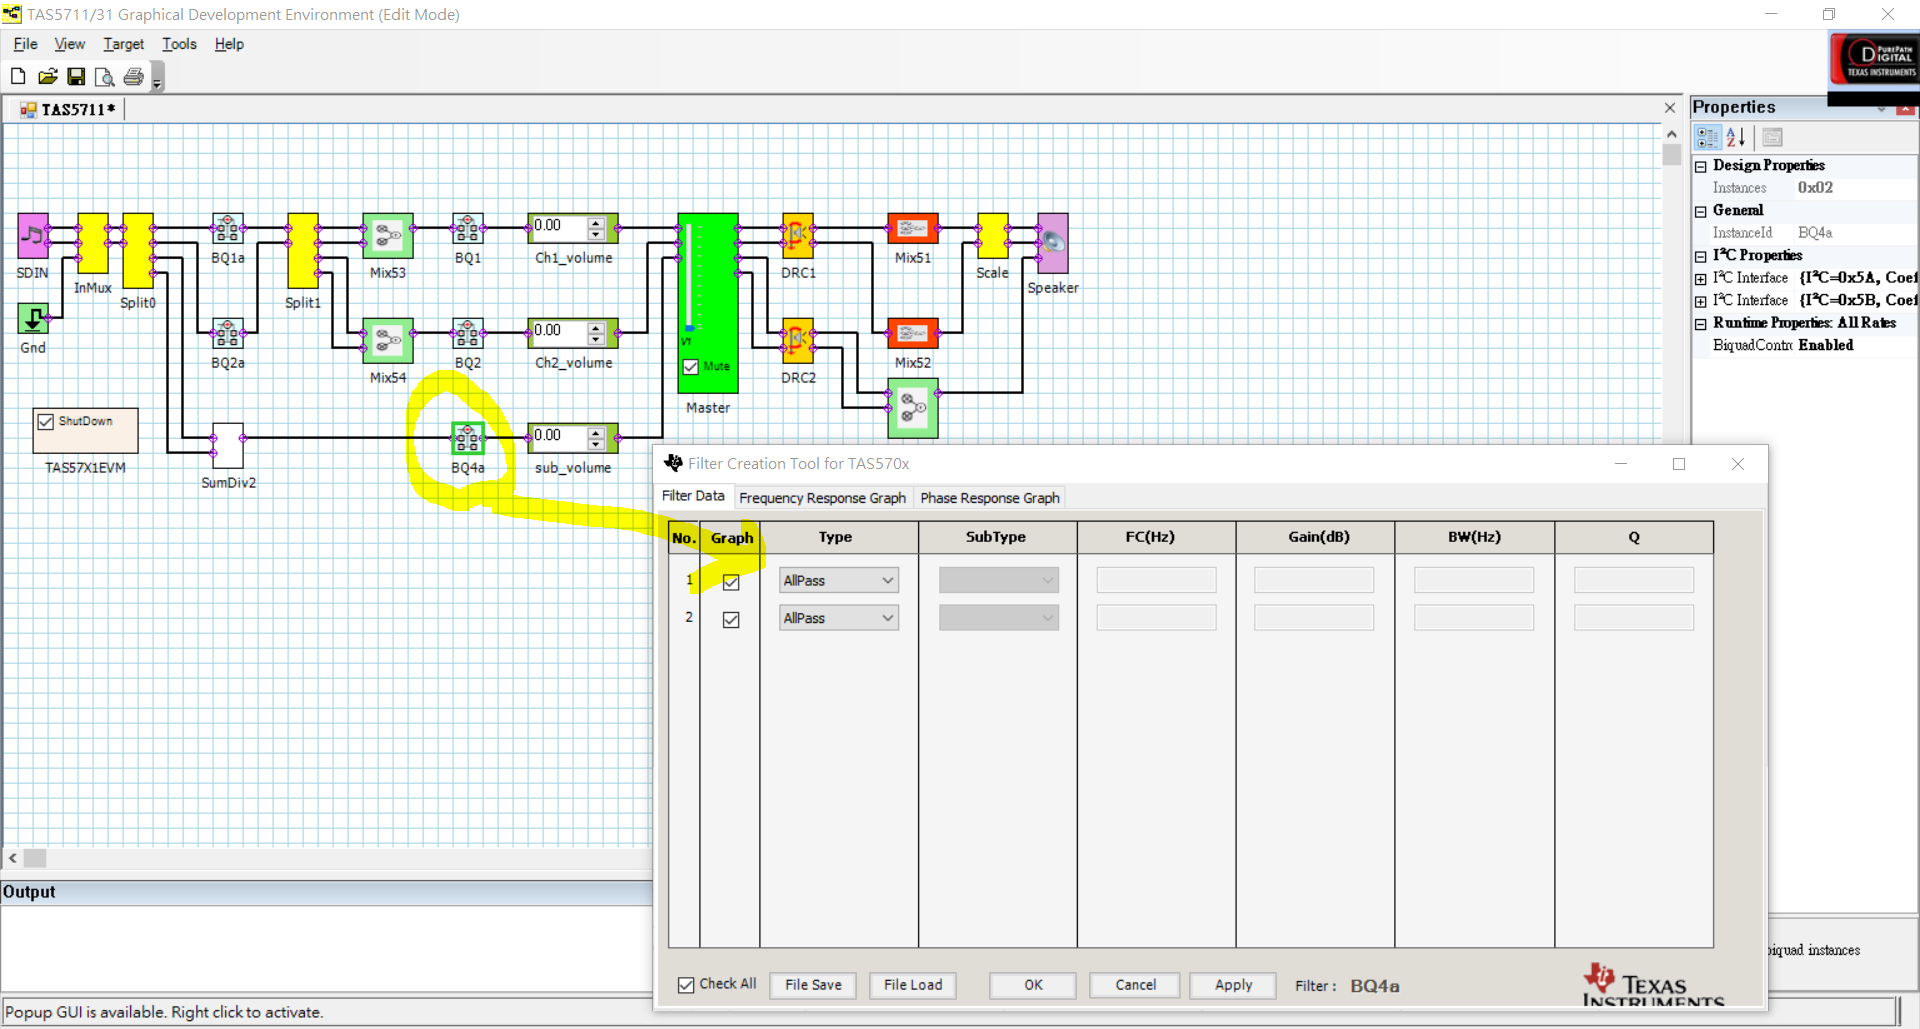Click the New file toolbar icon

(18, 76)
